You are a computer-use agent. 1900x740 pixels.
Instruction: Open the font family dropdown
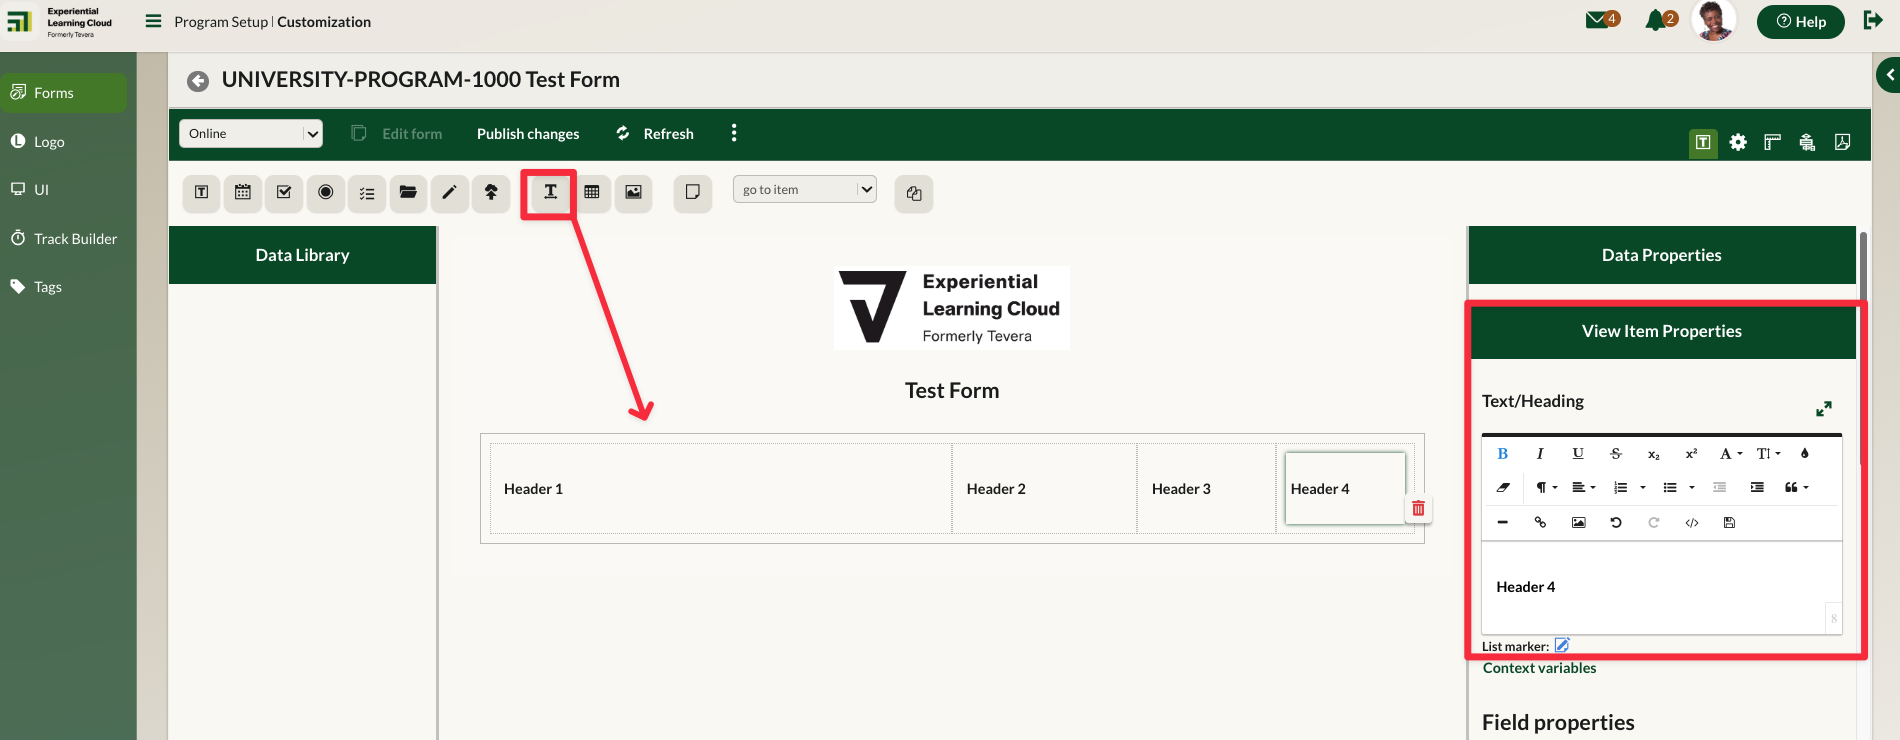pyautogui.click(x=1731, y=453)
